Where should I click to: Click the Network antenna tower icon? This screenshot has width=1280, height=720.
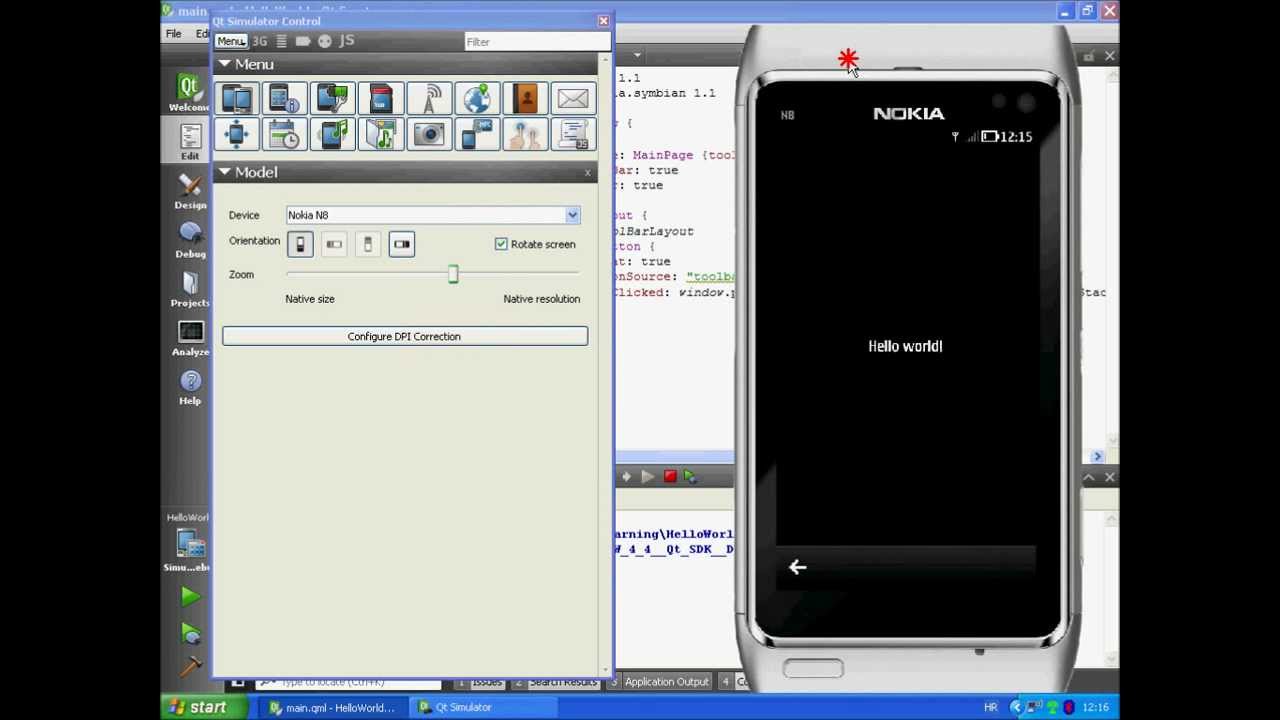[429, 98]
